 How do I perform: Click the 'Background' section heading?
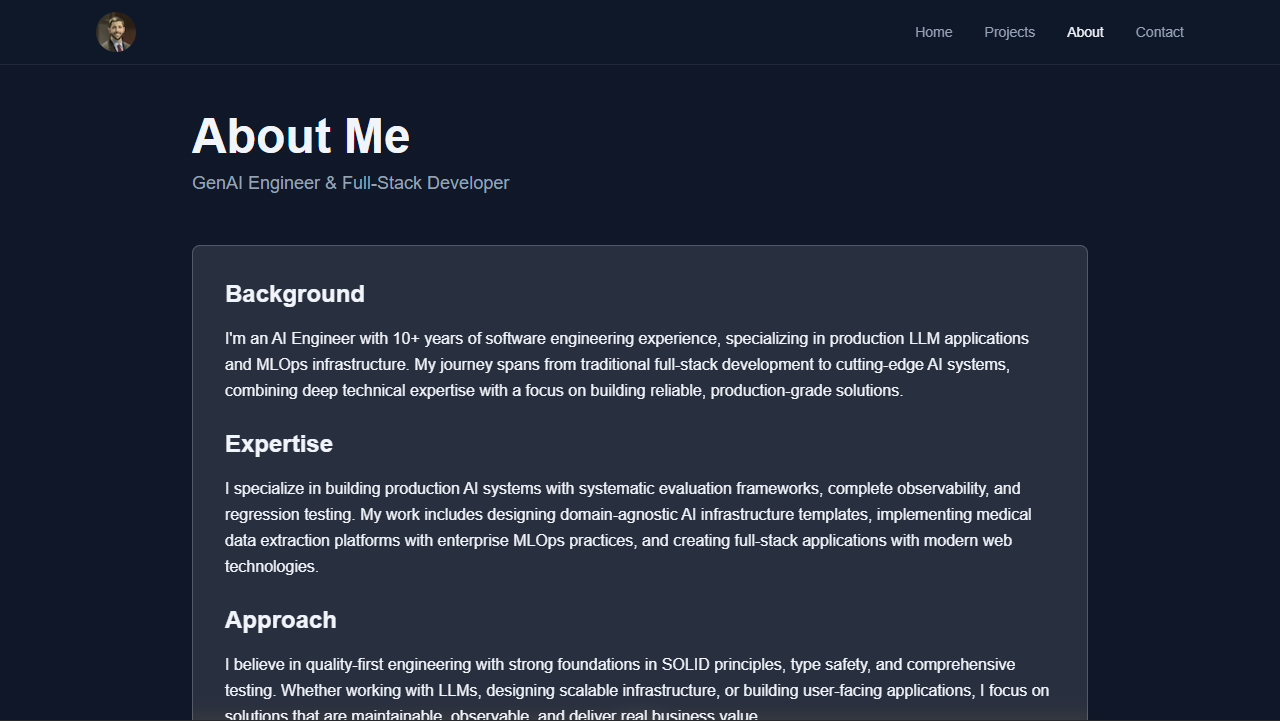tap(294, 294)
